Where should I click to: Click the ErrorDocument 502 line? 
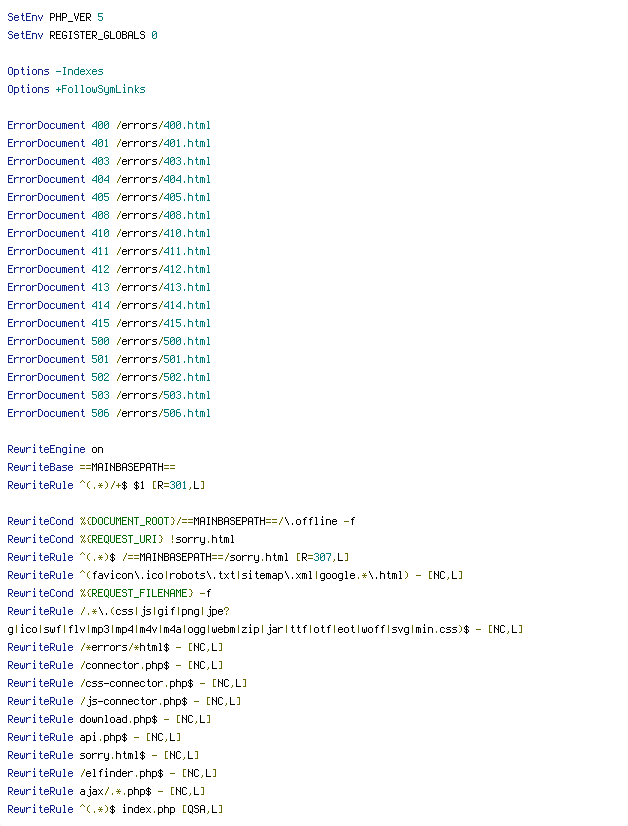point(109,377)
